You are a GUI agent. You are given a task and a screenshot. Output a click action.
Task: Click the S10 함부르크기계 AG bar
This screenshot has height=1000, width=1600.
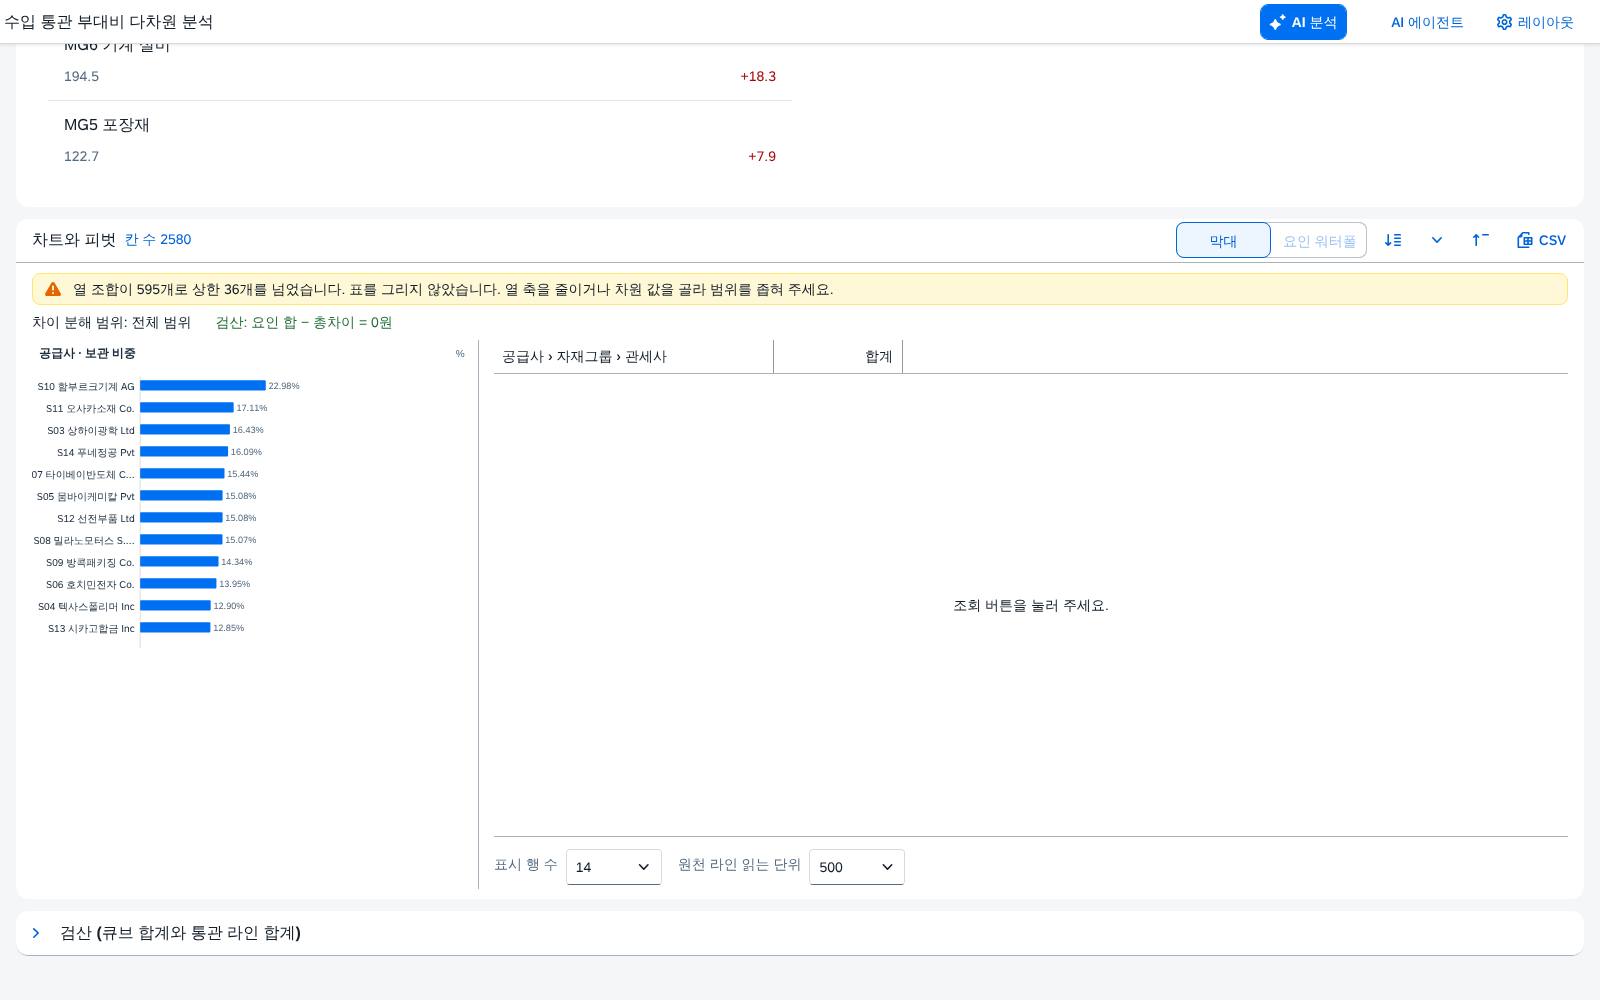[203, 386]
